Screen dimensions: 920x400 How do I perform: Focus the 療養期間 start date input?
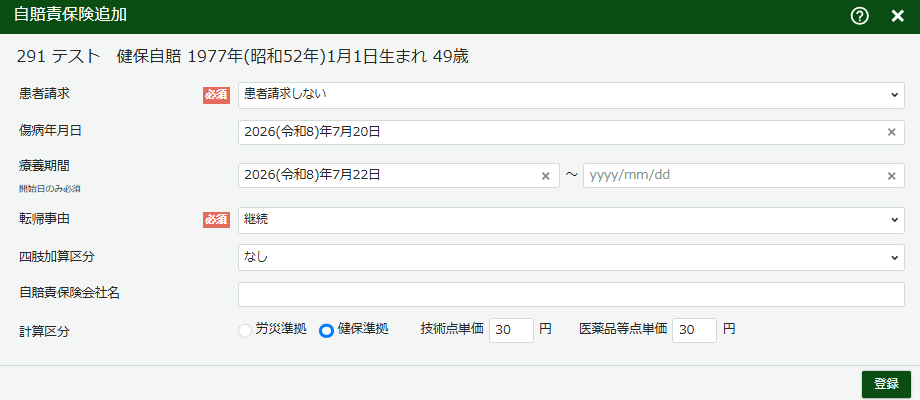(x=399, y=176)
